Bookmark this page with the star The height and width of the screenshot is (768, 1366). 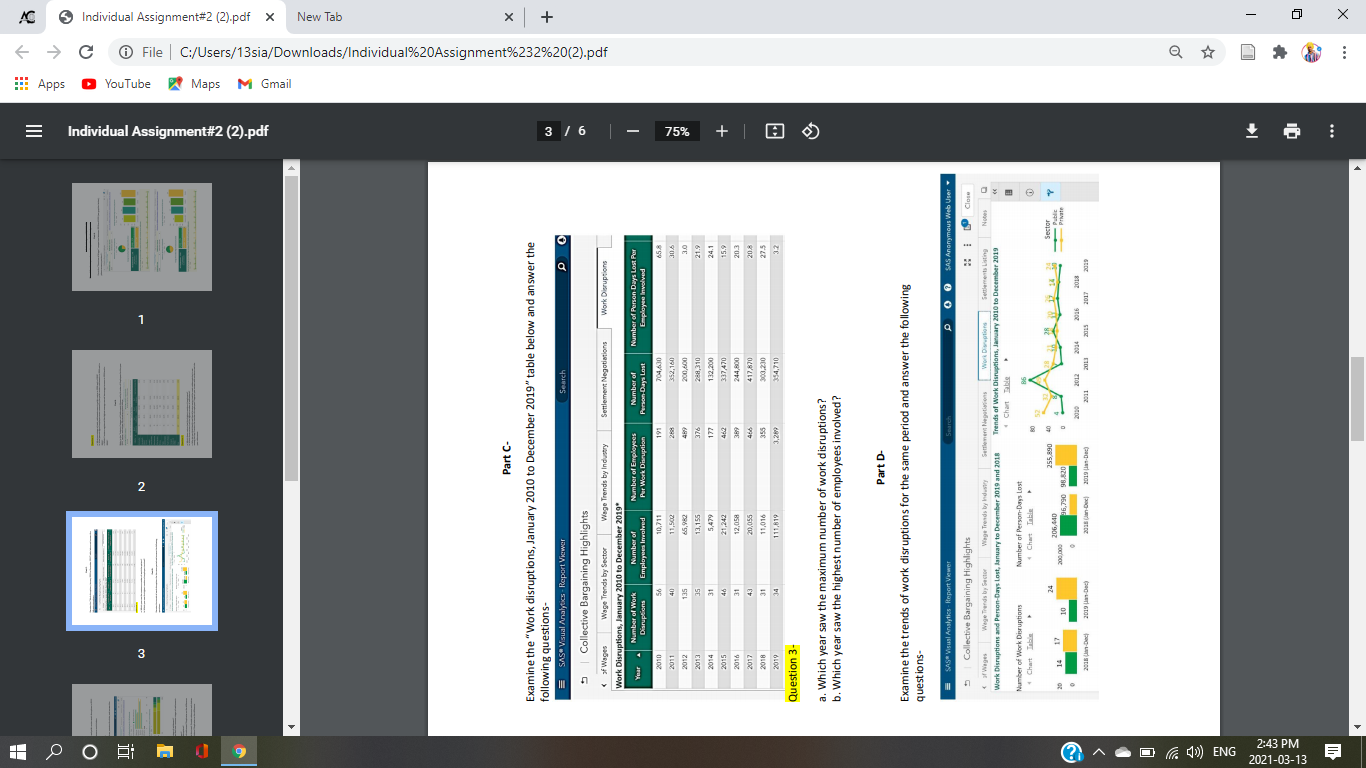(x=1208, y=52)
